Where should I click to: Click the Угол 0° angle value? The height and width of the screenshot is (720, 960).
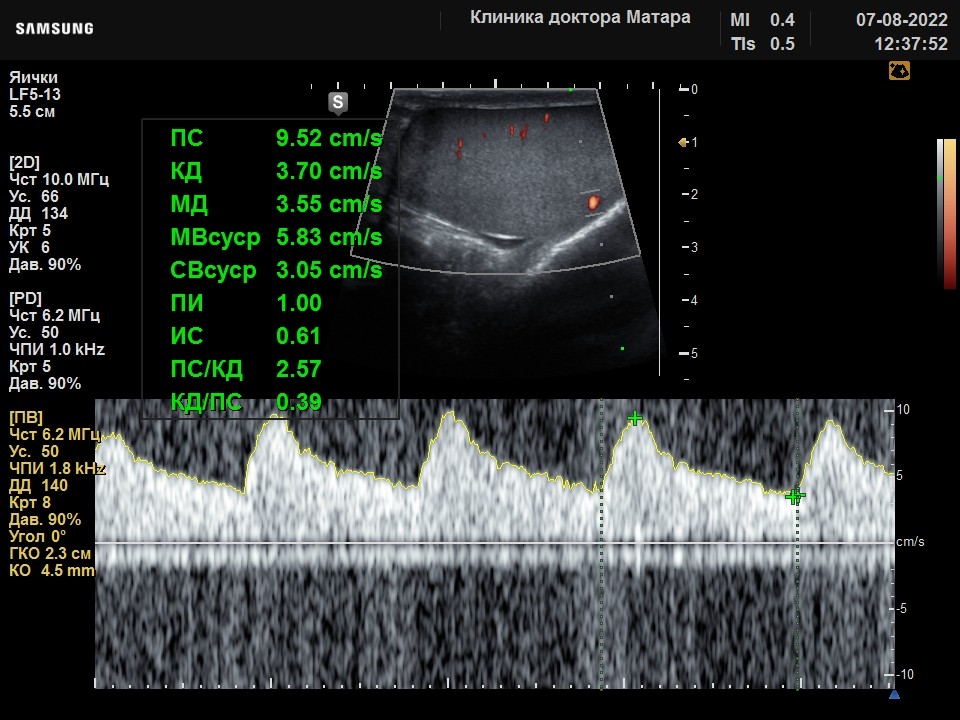click(37, 537)
